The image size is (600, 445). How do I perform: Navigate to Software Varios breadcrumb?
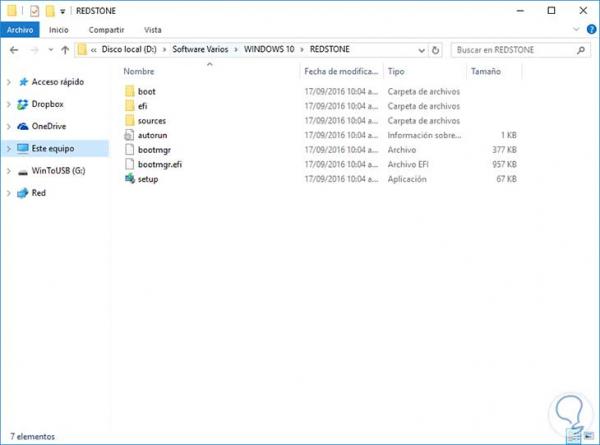pos(200,49)
